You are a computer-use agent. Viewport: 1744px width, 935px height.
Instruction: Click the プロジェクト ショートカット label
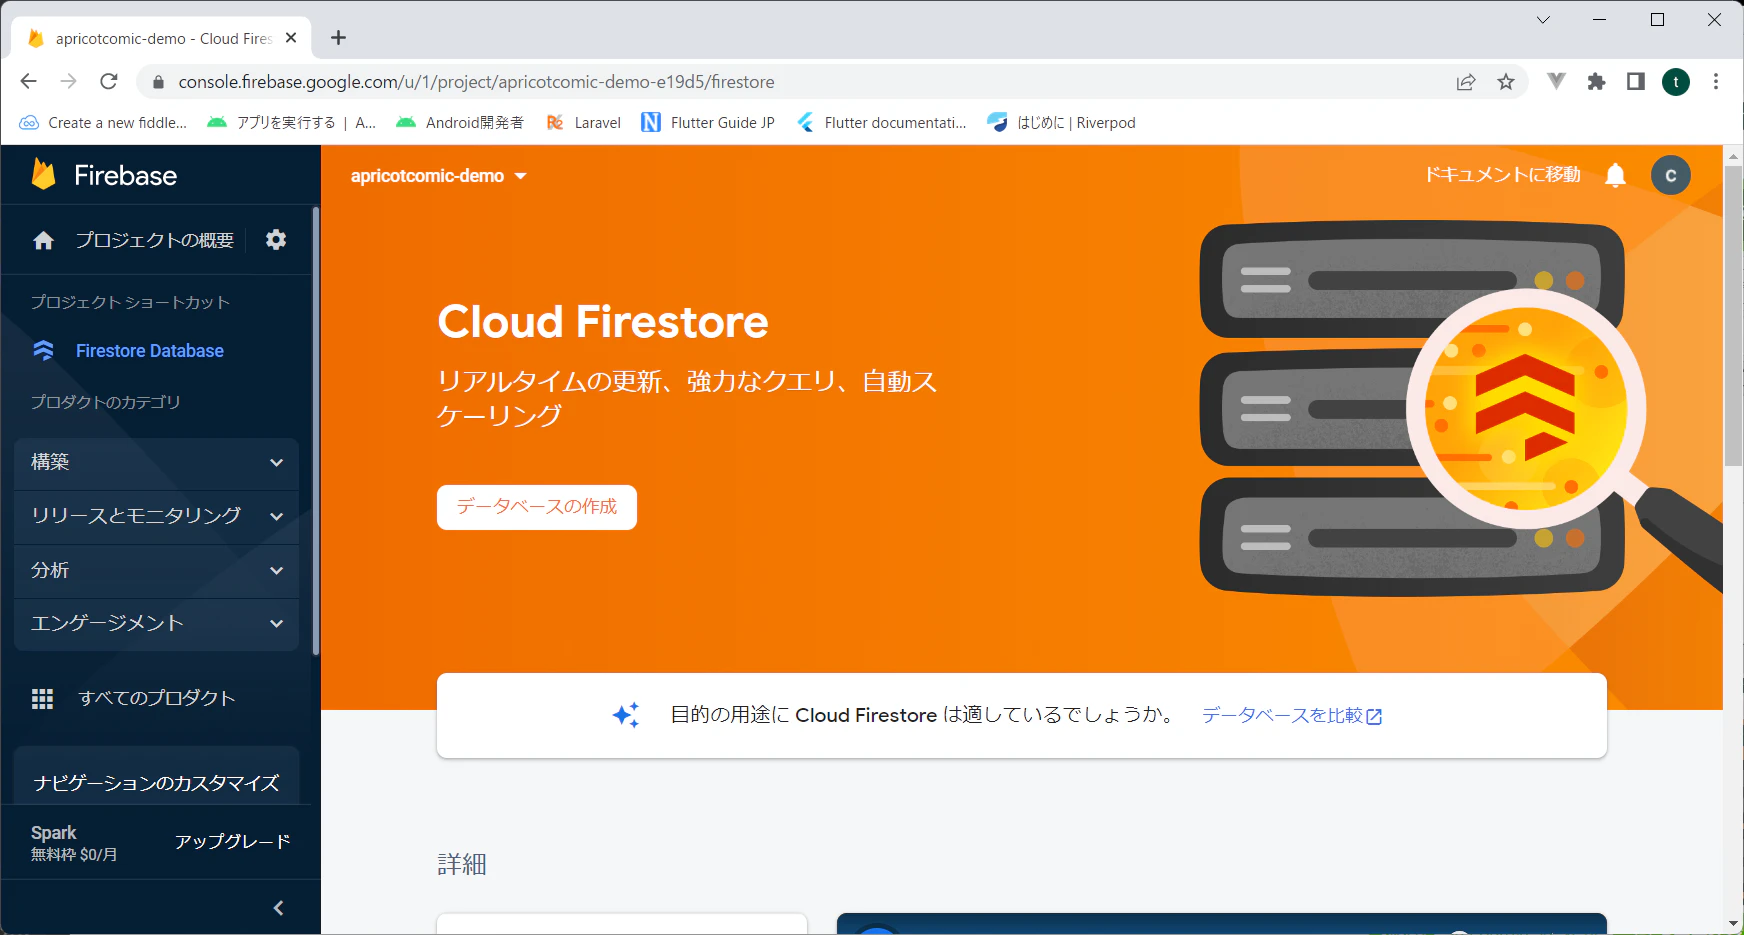coord(130,302)
